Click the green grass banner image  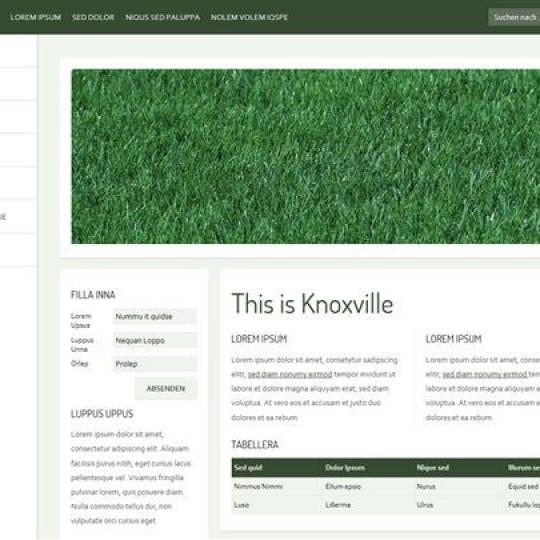click(x=305, y=157)
